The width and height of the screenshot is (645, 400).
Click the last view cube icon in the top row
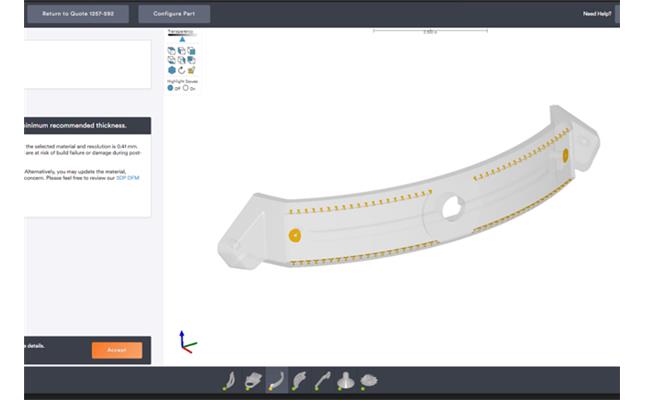191,50
